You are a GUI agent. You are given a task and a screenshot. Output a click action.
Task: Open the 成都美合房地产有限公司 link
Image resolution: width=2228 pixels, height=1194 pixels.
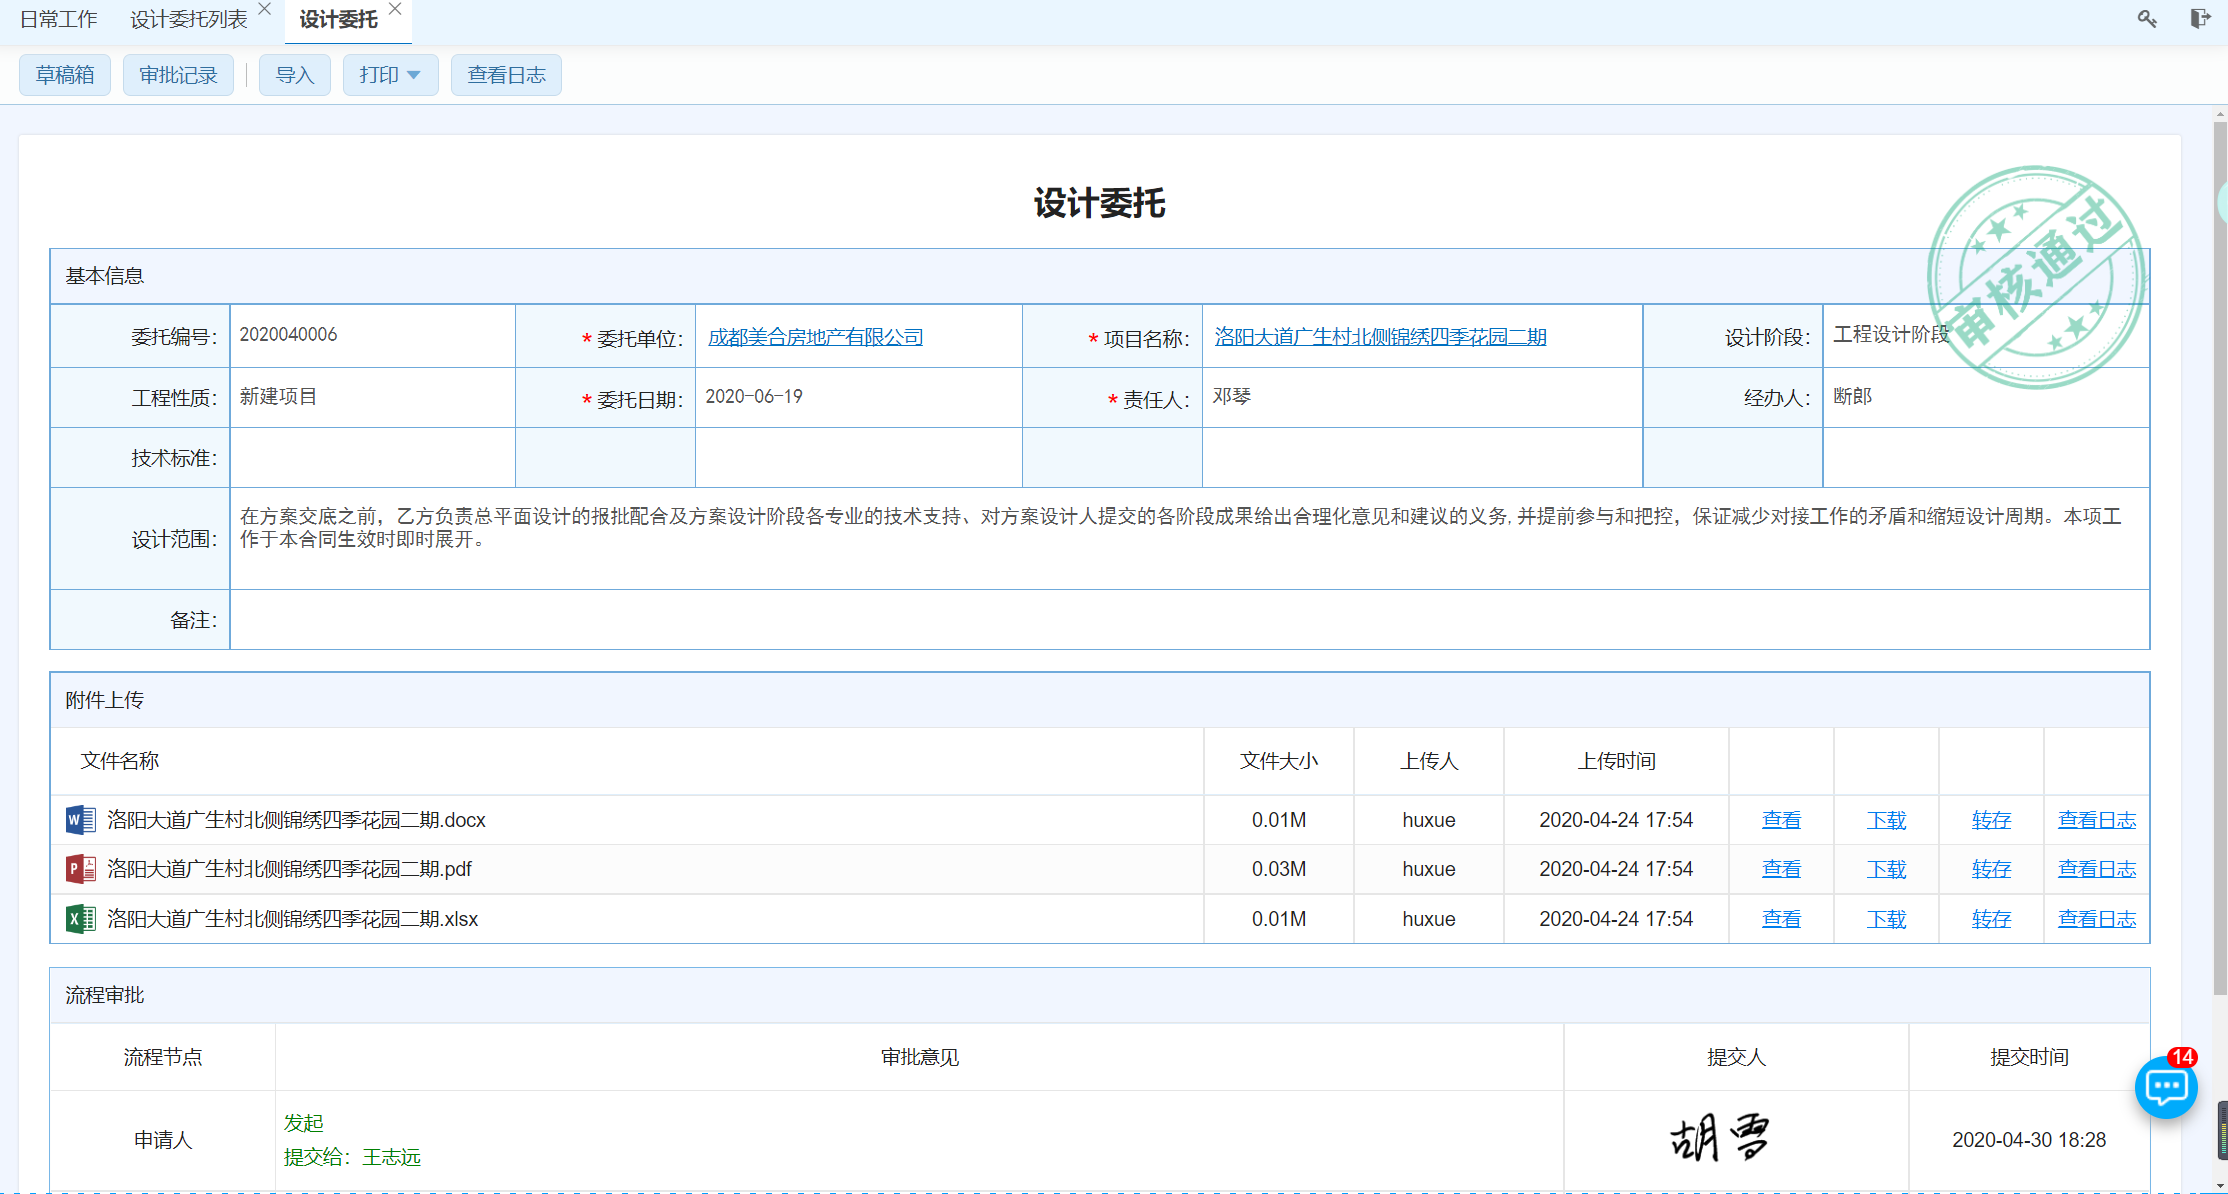[x=815, y=337]
